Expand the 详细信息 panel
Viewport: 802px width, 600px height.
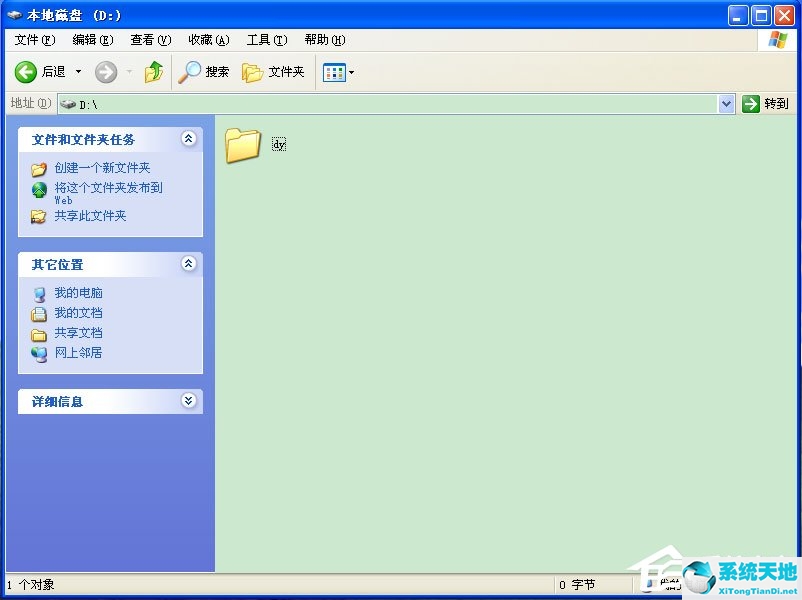point(188,401)
